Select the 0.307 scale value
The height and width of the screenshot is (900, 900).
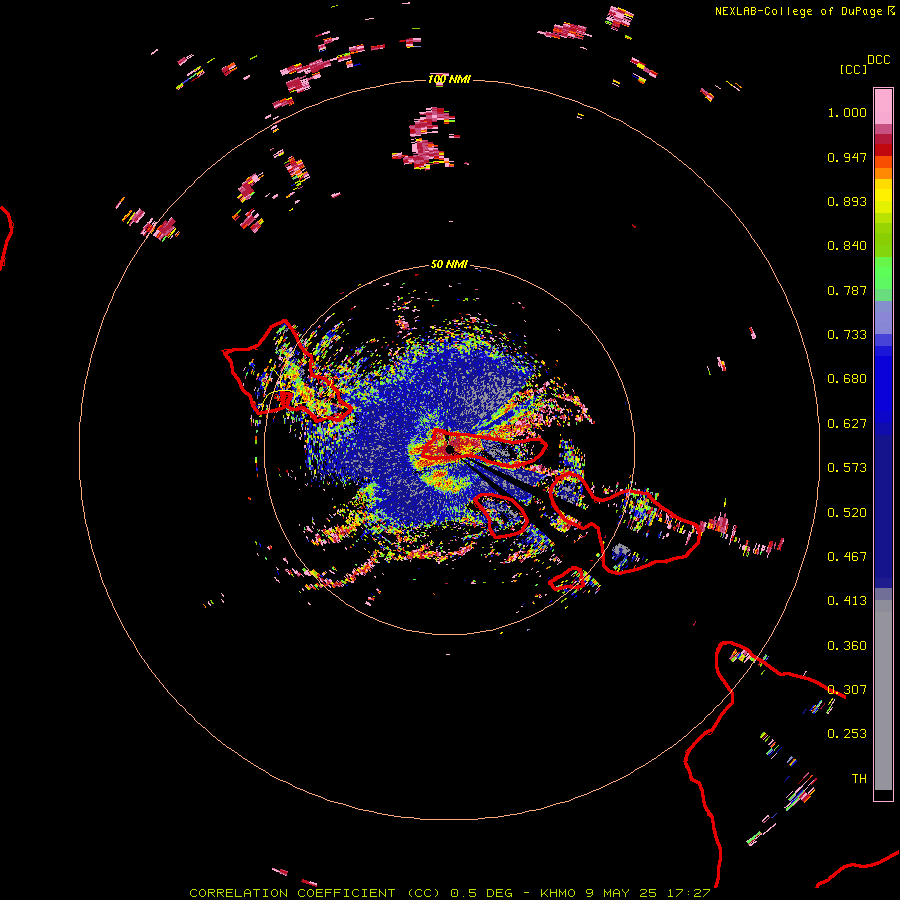(x=847, y=690)
